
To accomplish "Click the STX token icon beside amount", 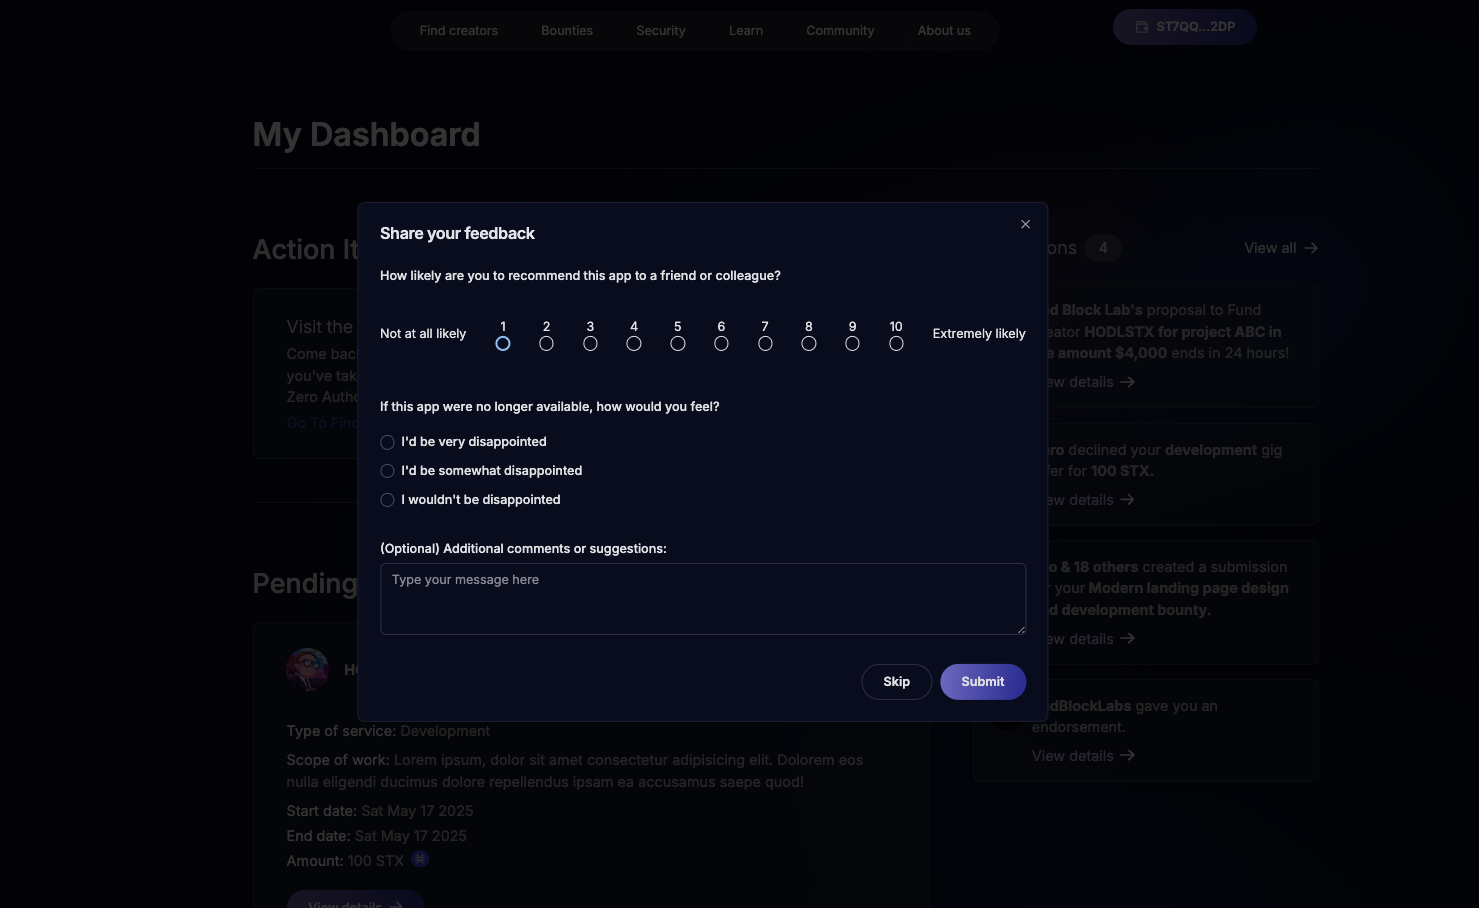I will (x=420, y=859).
